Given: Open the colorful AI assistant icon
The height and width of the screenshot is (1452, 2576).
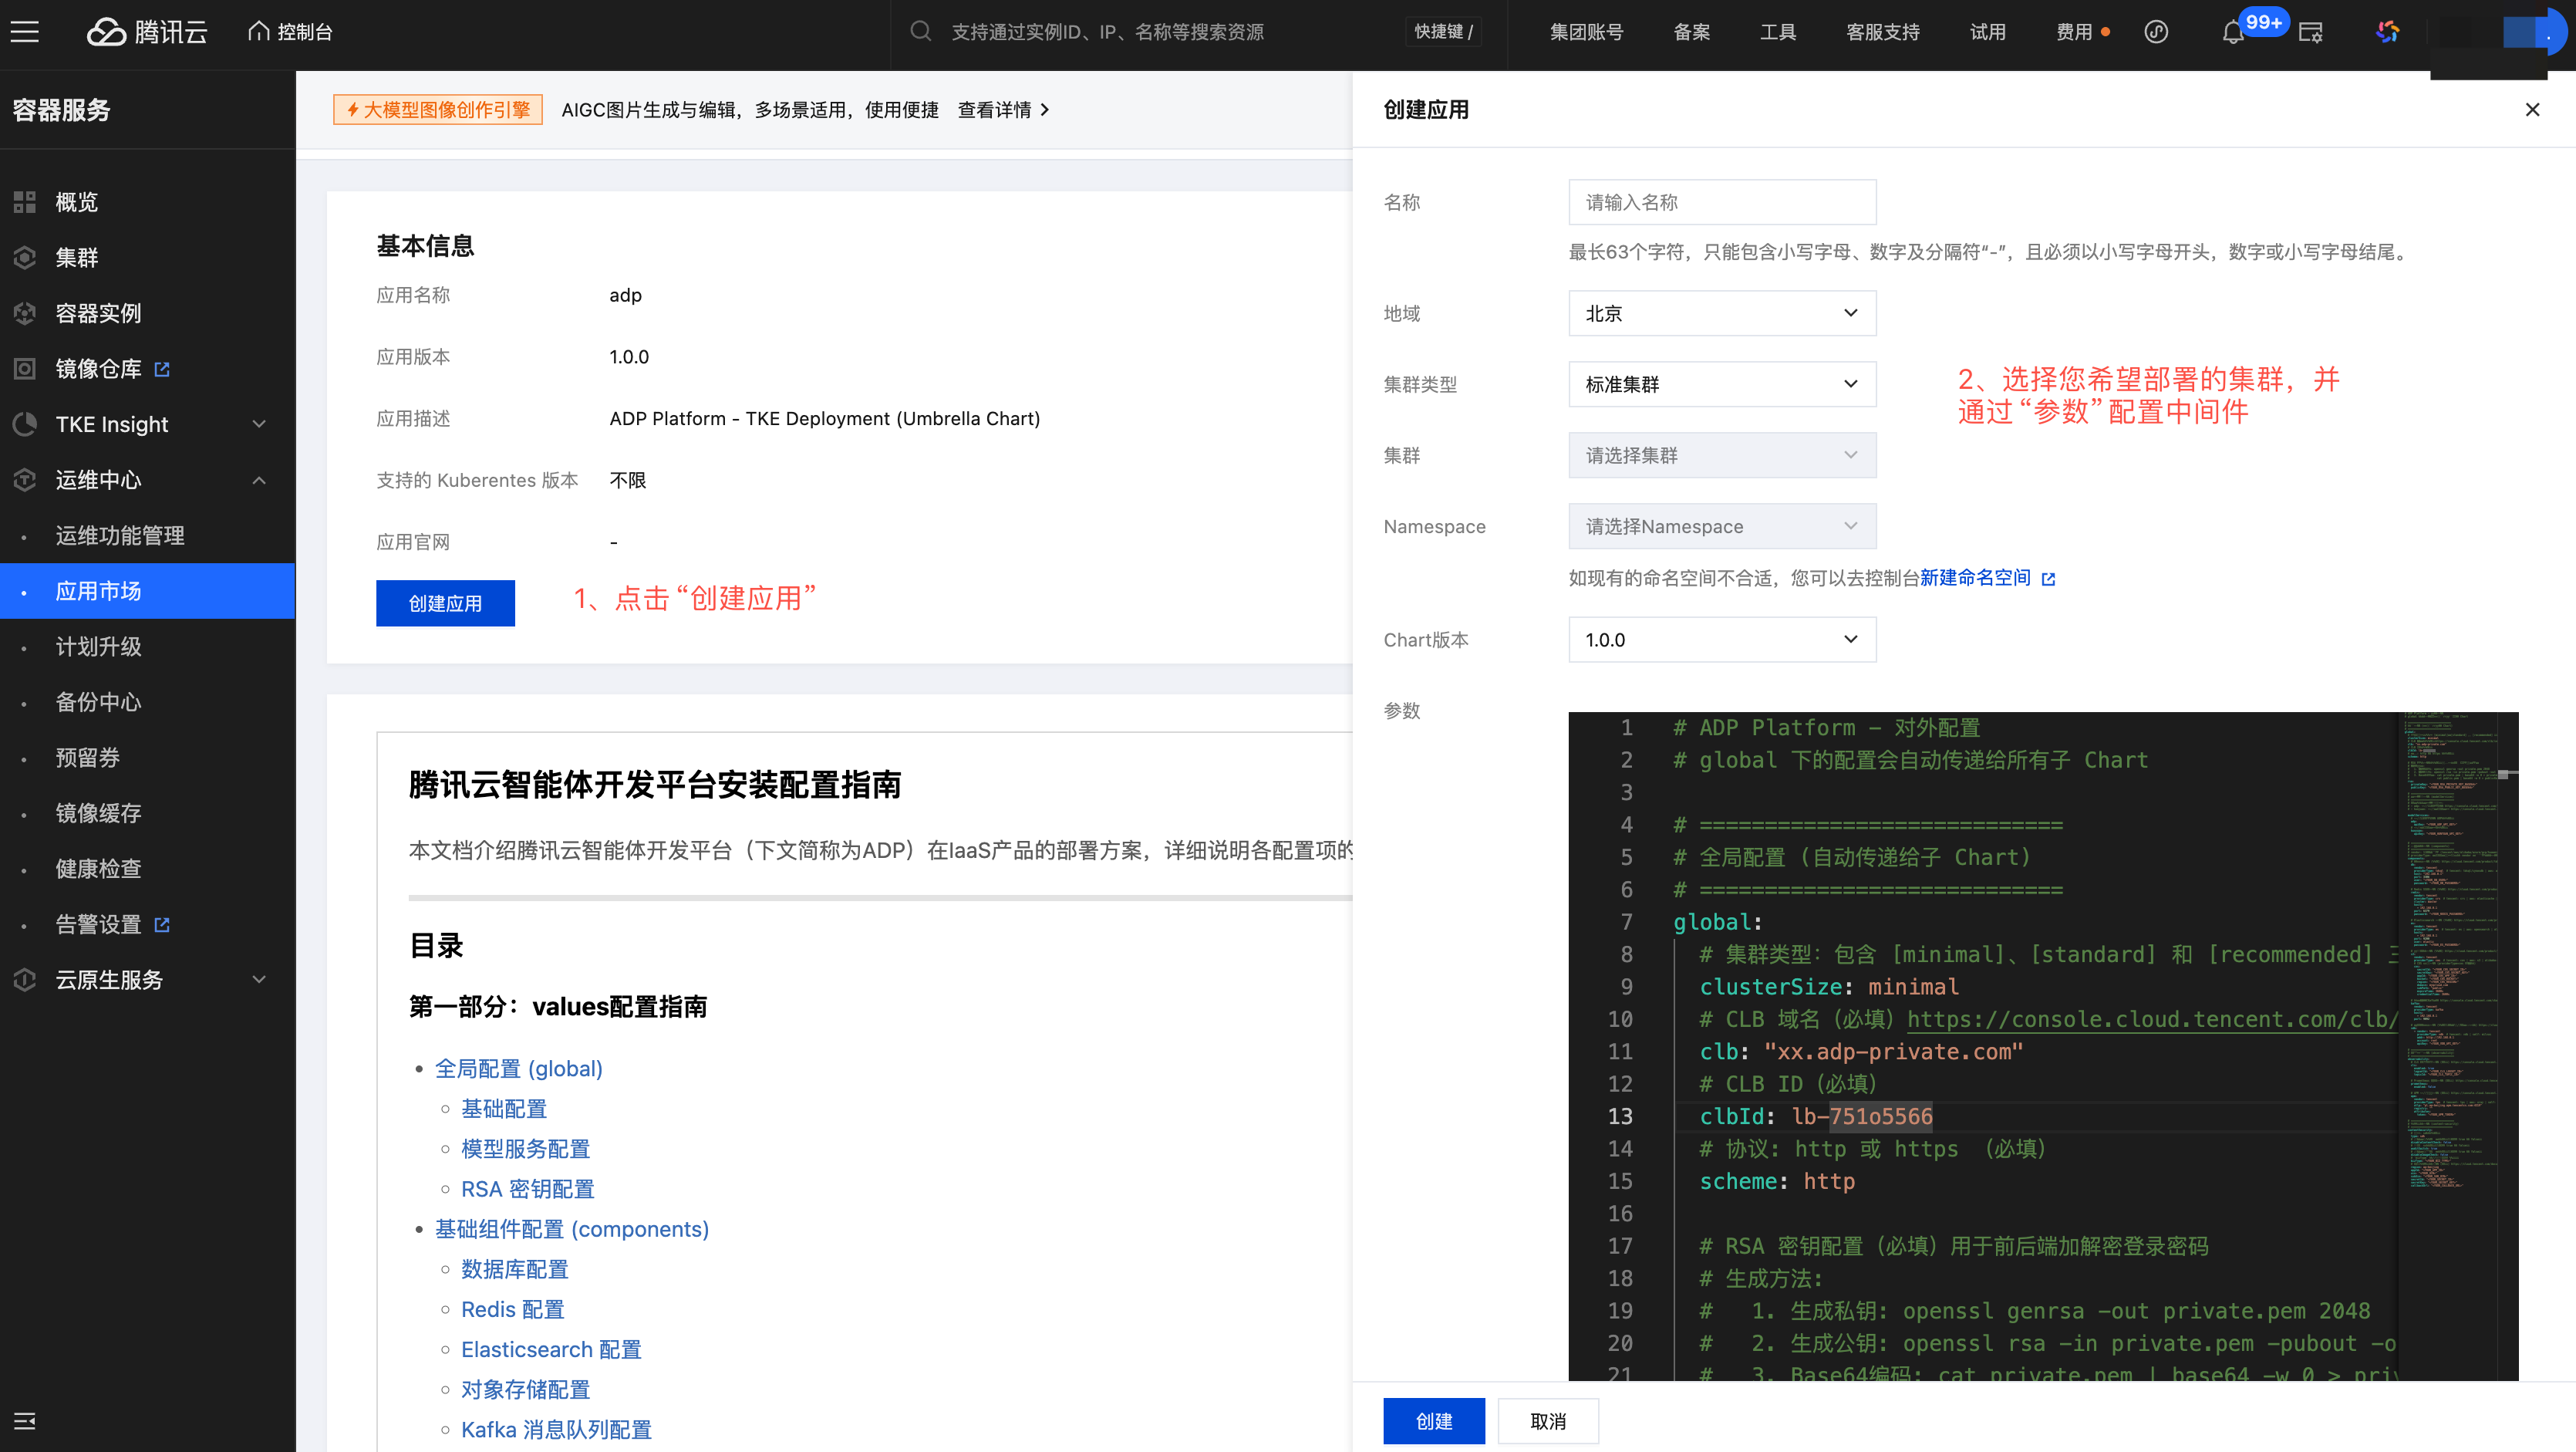Looking at the screenshot, I should (2387, 32).
